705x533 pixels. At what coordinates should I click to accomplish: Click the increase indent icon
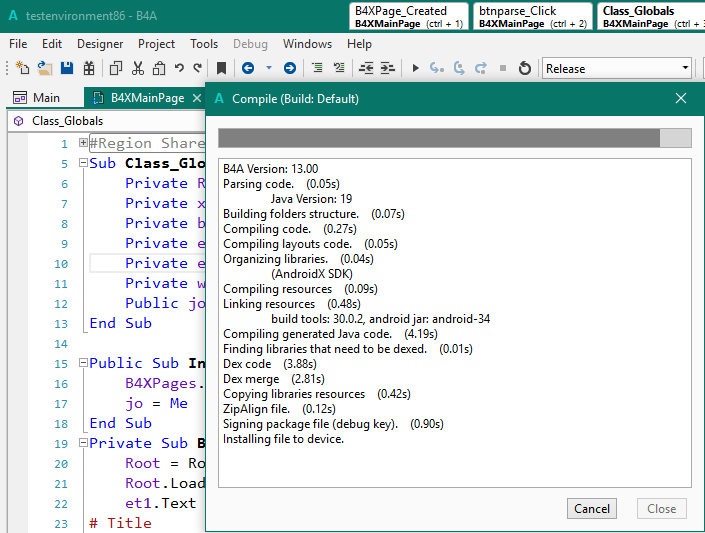point(388,68)
